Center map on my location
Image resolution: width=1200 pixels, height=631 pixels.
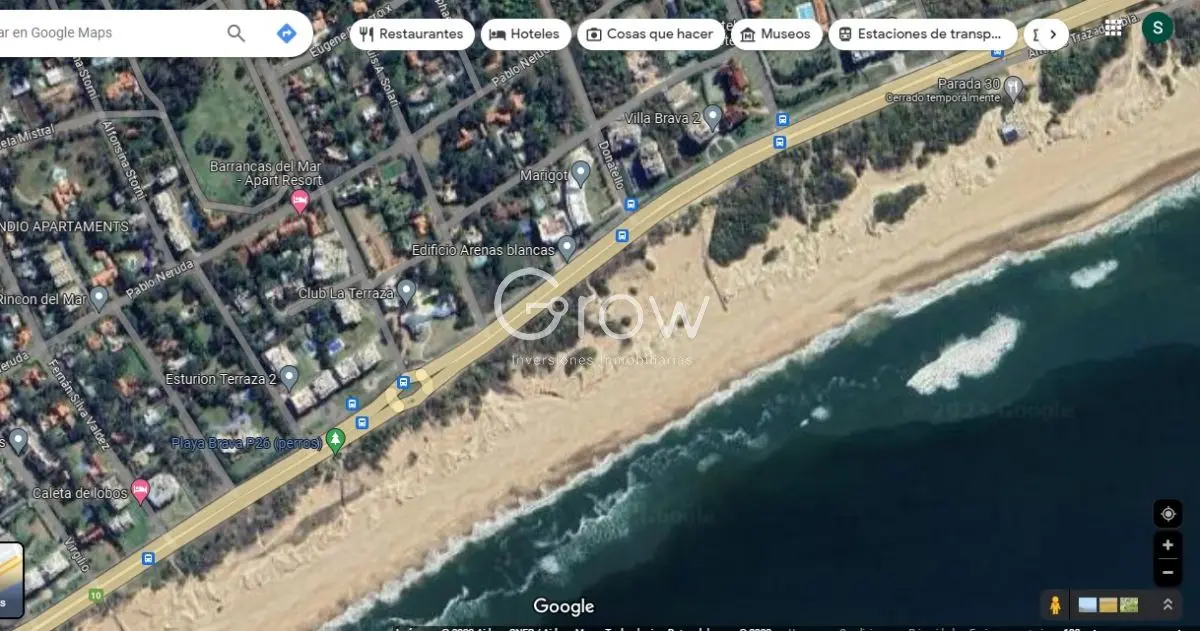(x=1167, y=514)
